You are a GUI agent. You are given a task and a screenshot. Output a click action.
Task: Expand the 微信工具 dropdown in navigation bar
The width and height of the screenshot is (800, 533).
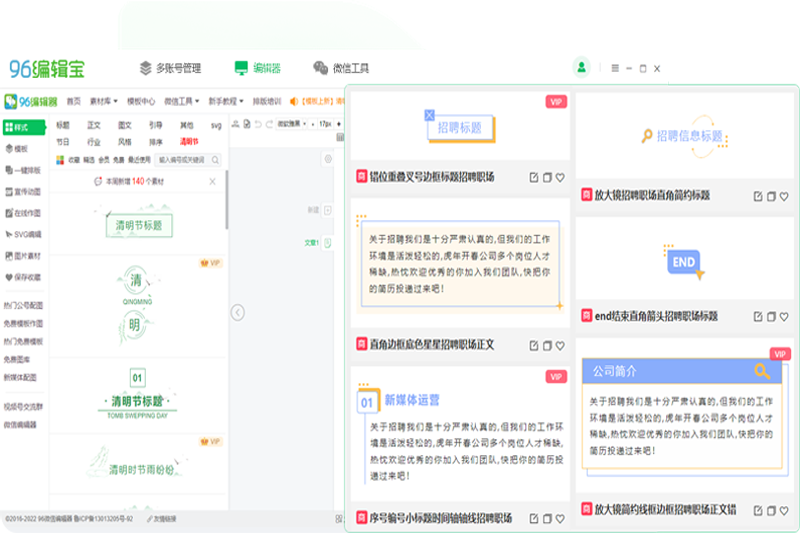[182, 101]
